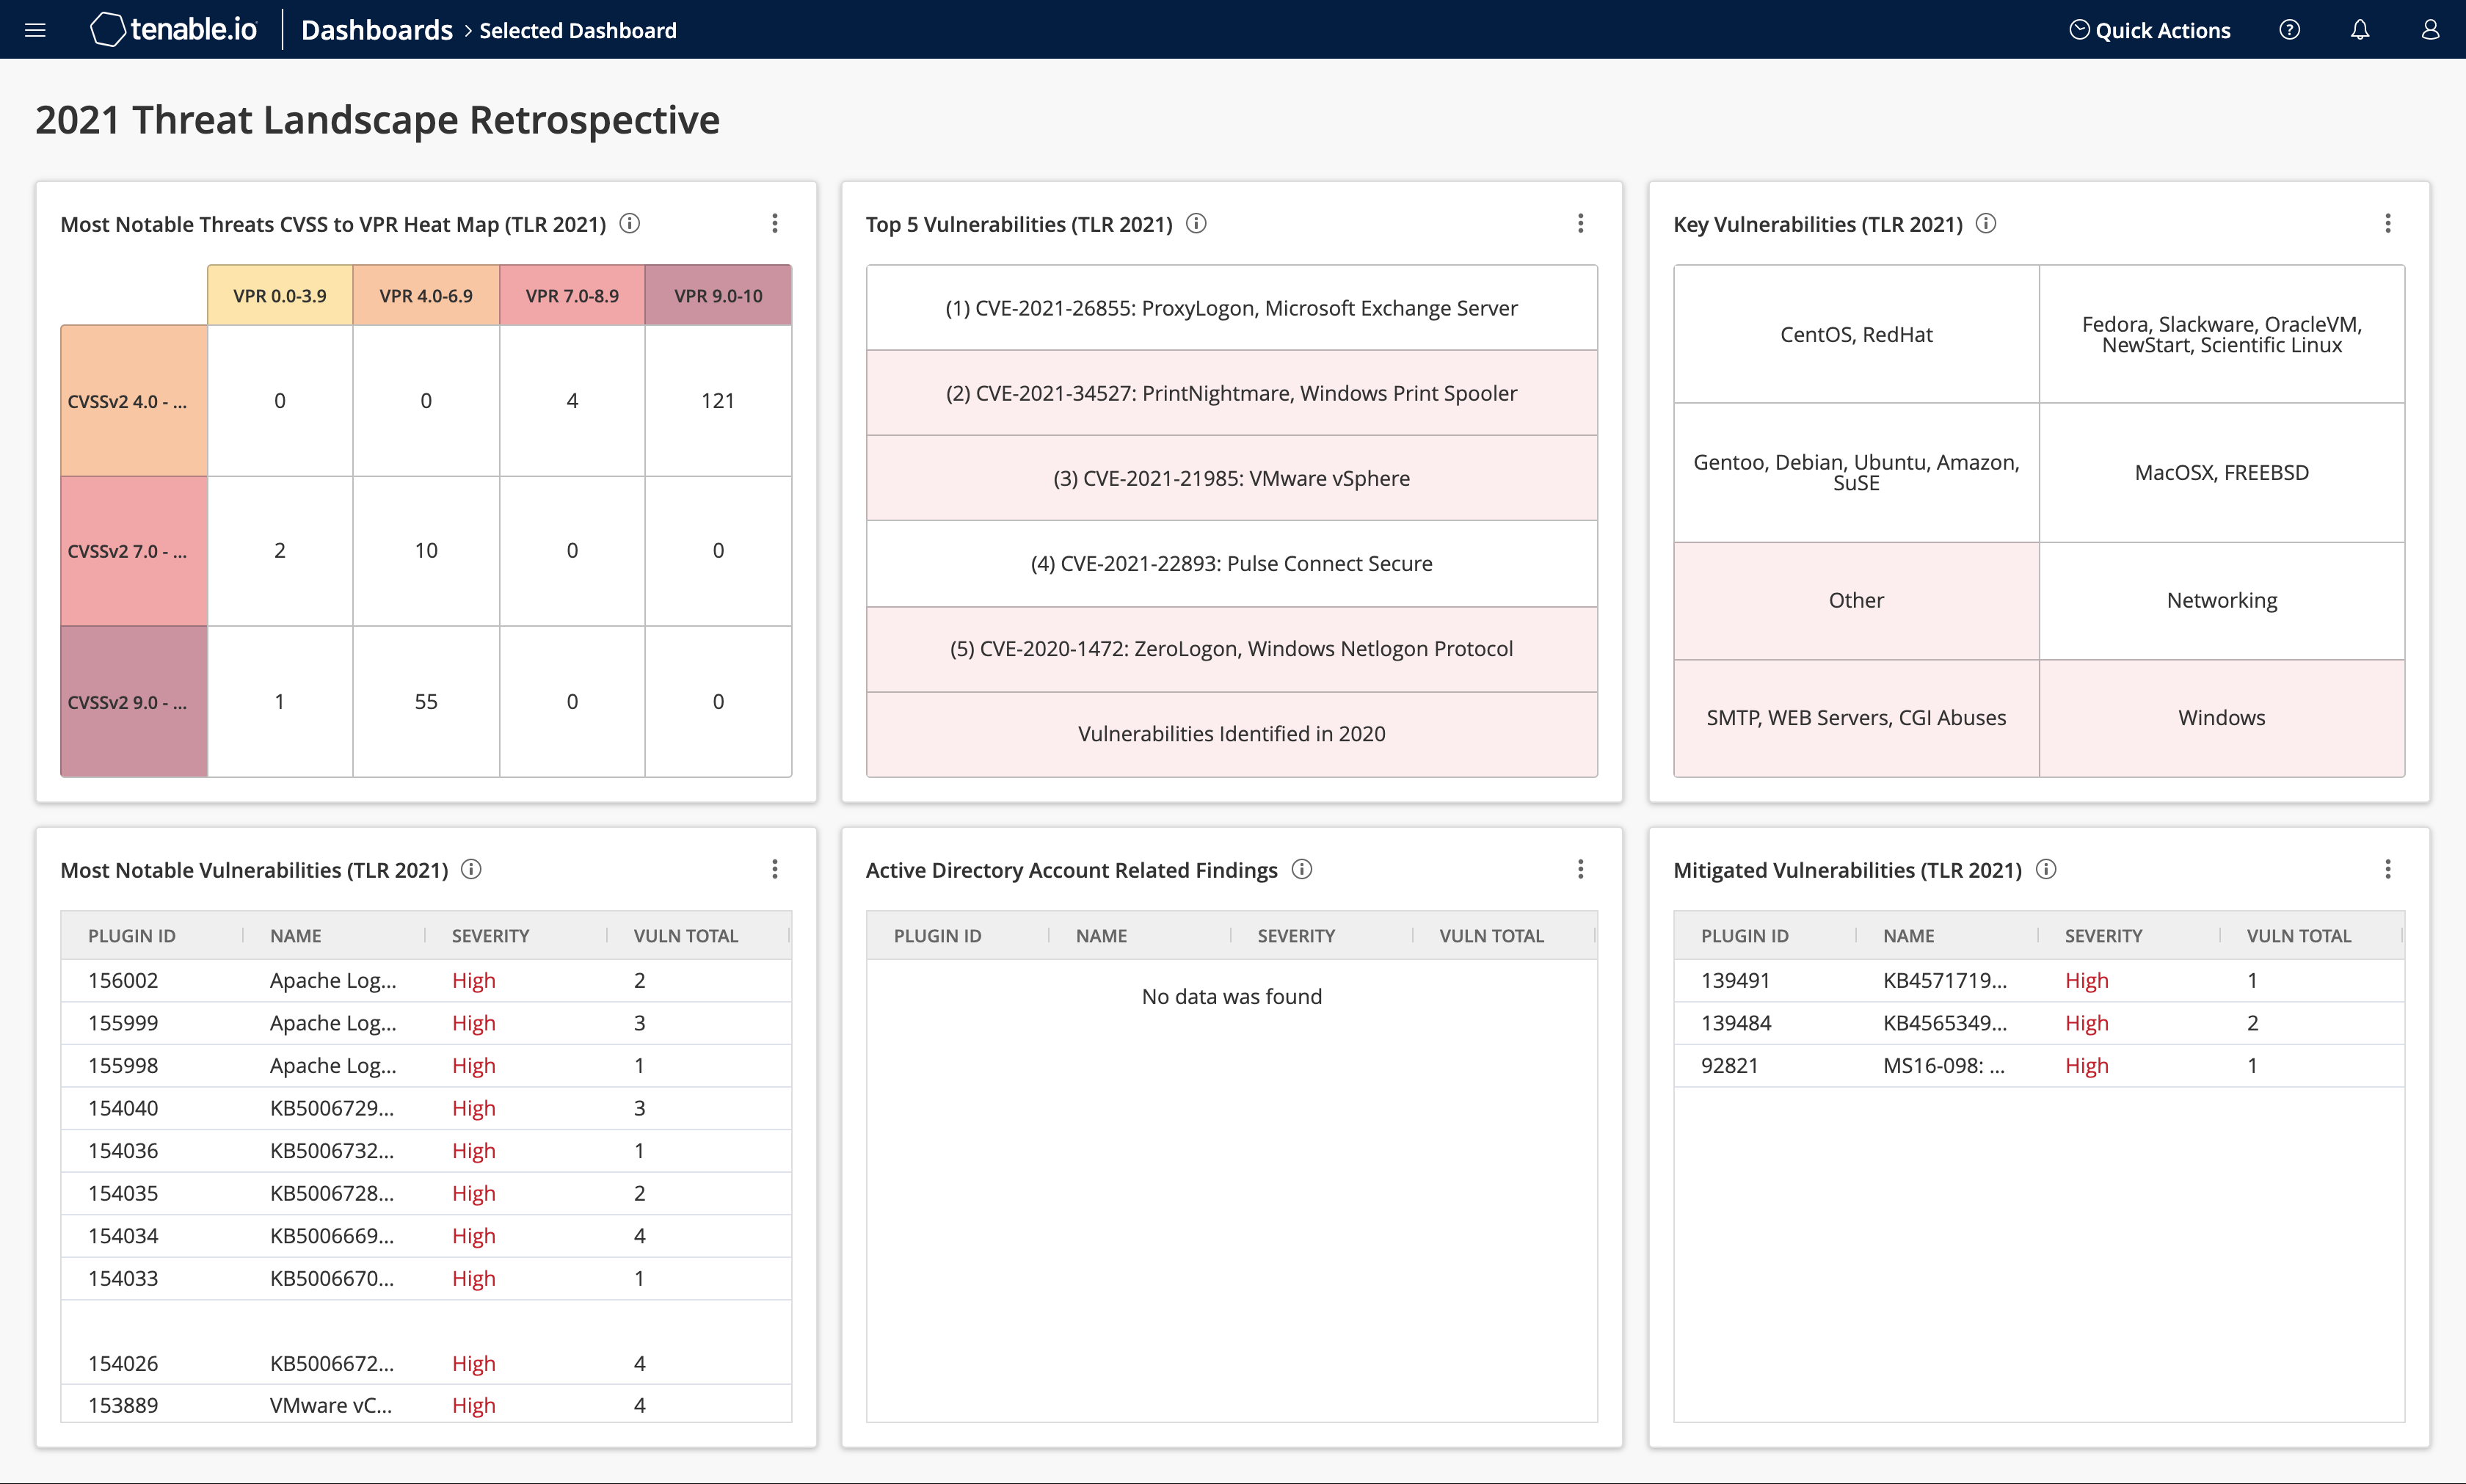Viewport: 2466px width, 1484px height.
Task: Open heat map cell showing 55
Action: pos(426,702)
